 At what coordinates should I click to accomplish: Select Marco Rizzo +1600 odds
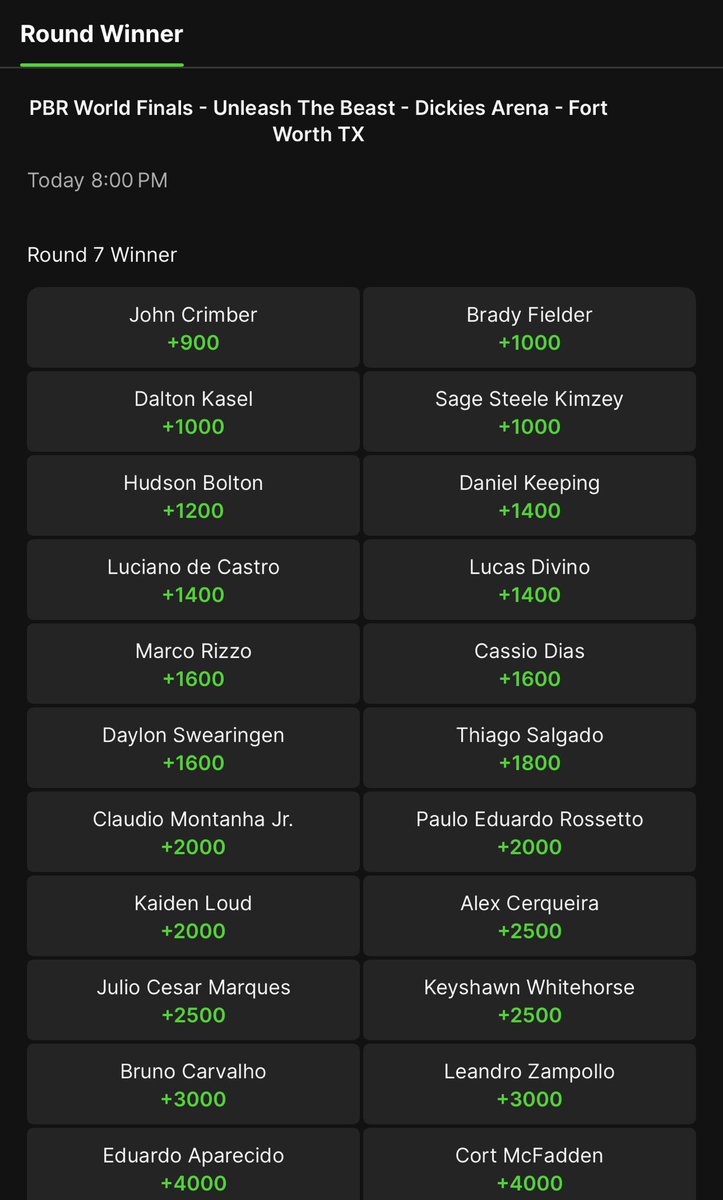tap(193, 664)
